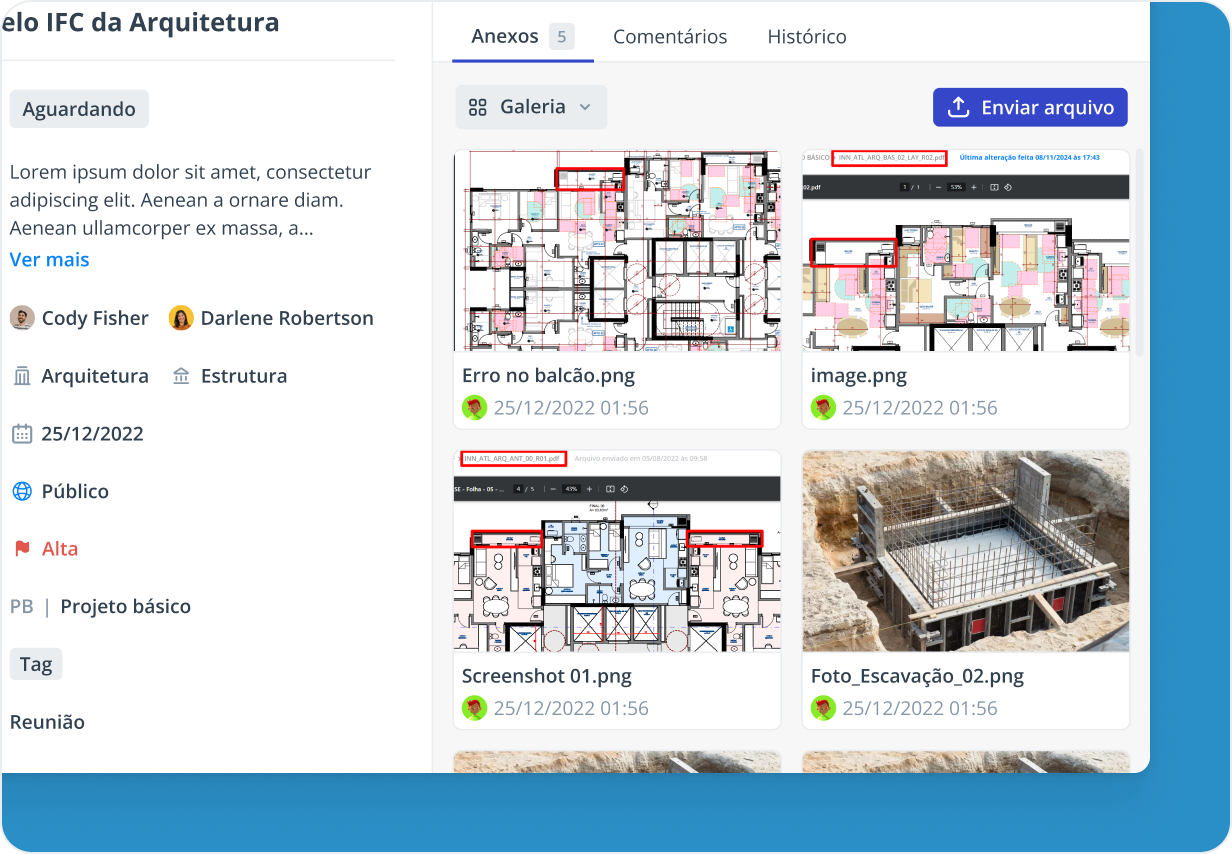Click the due date 25/12/2022 in details
The height and width of the screenshot is (854, 1232).
pyautogui.click(x=92, y=434)
